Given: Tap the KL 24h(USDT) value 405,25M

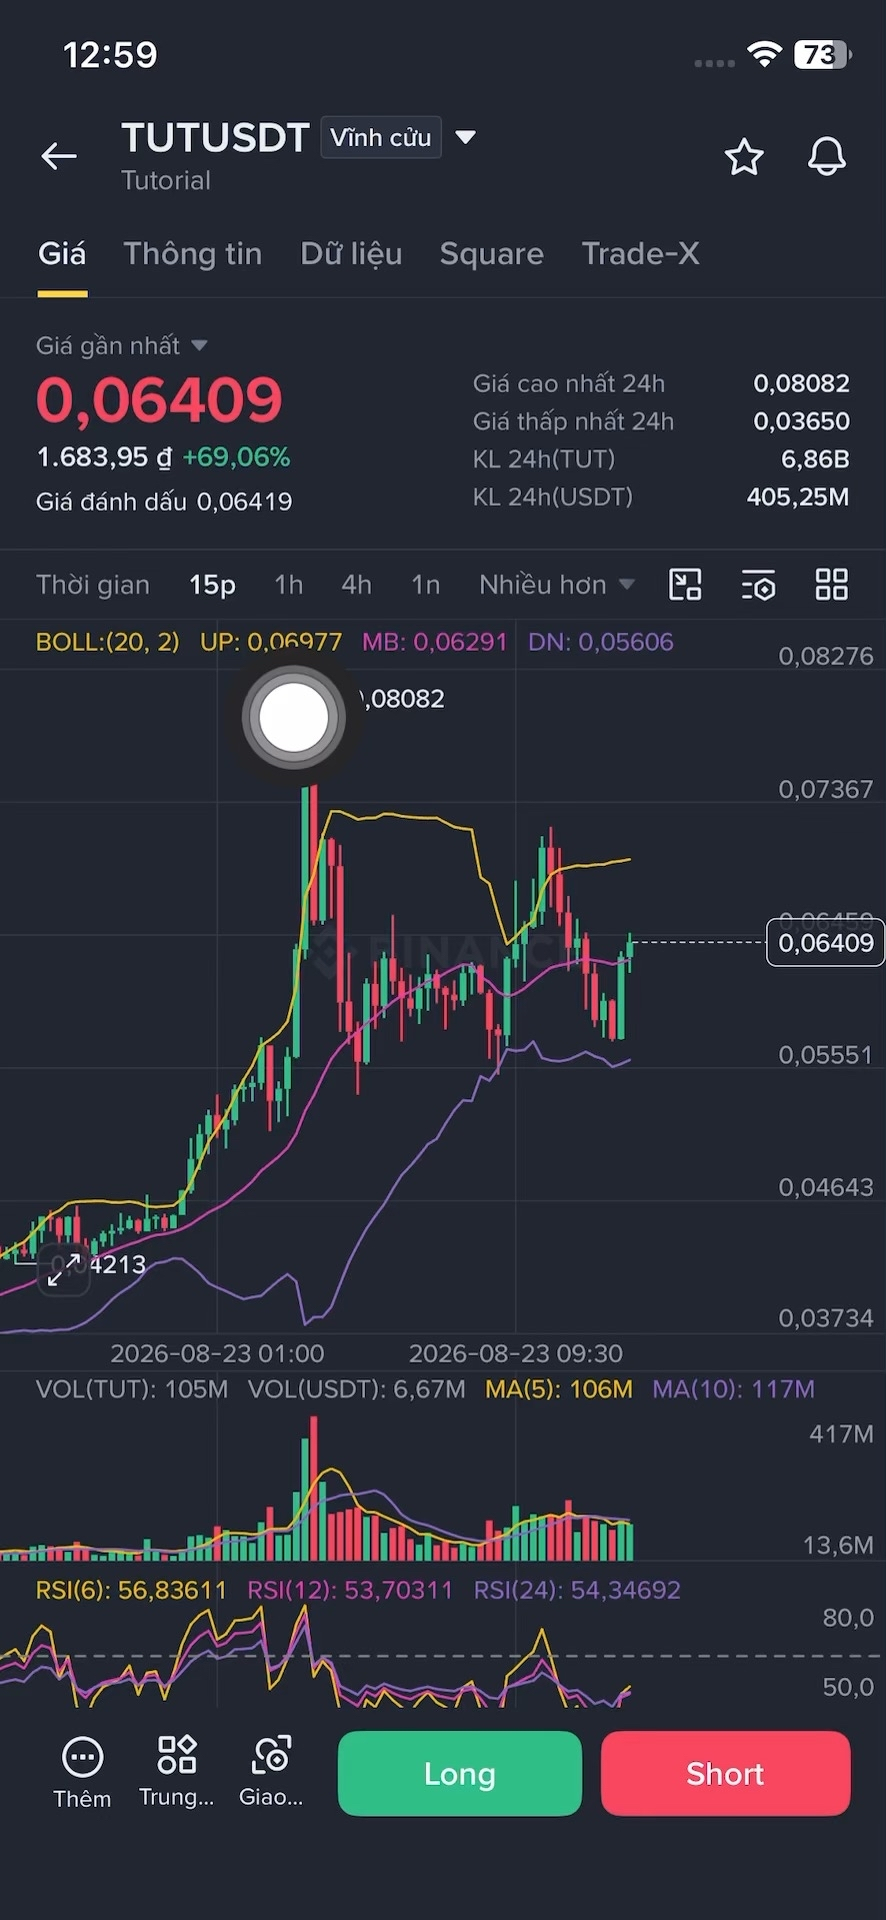Looking at the screenshot, I should (798, 497).
